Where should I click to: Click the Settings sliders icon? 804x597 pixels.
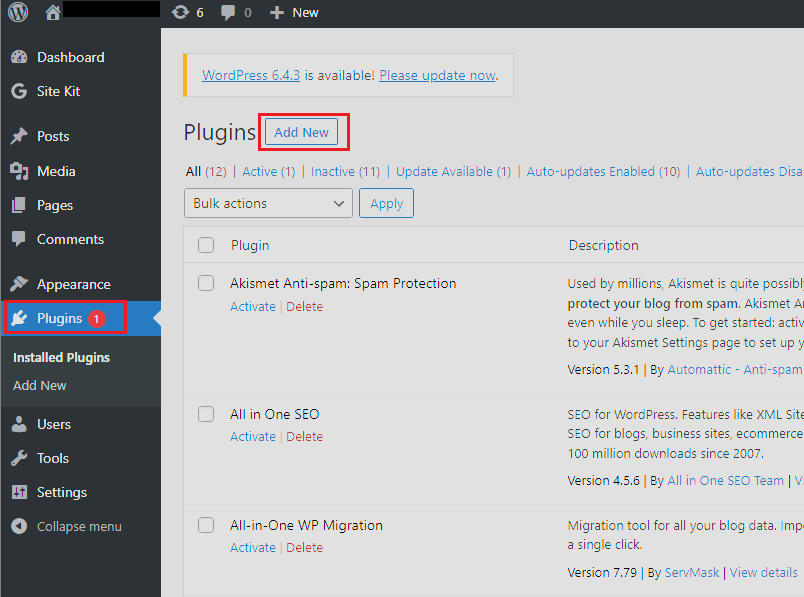pyautogui.click(x=19, y=492)
